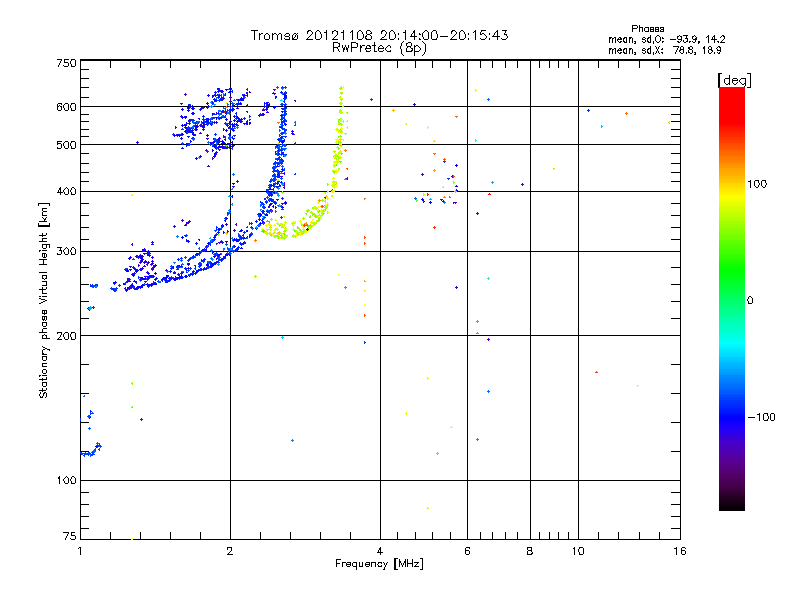Click the x-axis '2' tick label
The width and height of the screenshot is (800, 600).
pos(230,551)
